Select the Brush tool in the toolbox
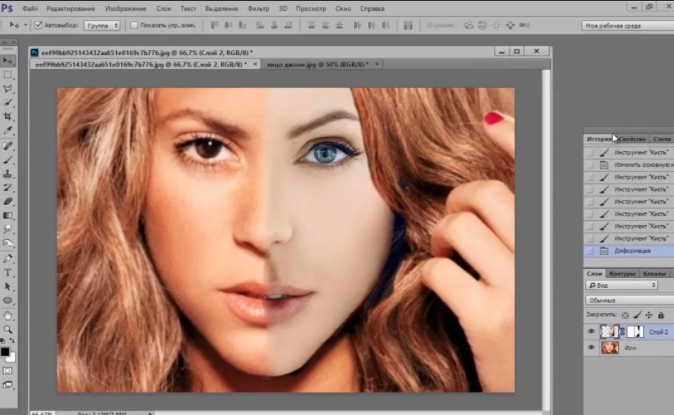674x415 pixels. (8, 160)
